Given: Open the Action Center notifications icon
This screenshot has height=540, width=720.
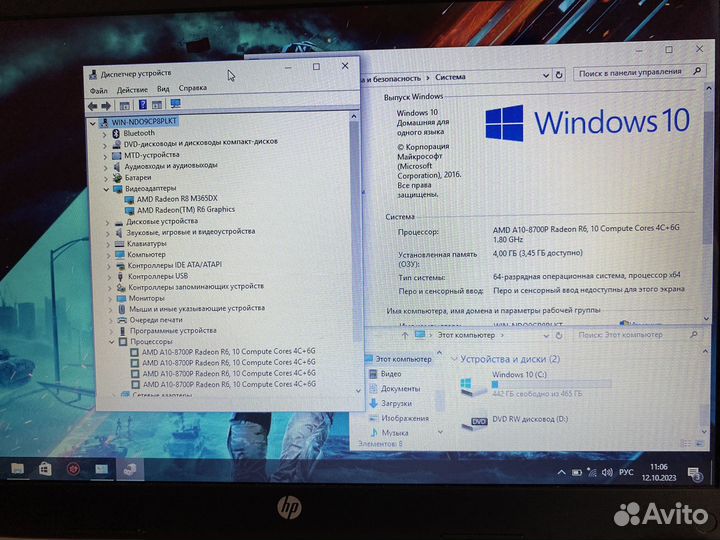Looking at the screenshot, I should (x=694, y=473).
